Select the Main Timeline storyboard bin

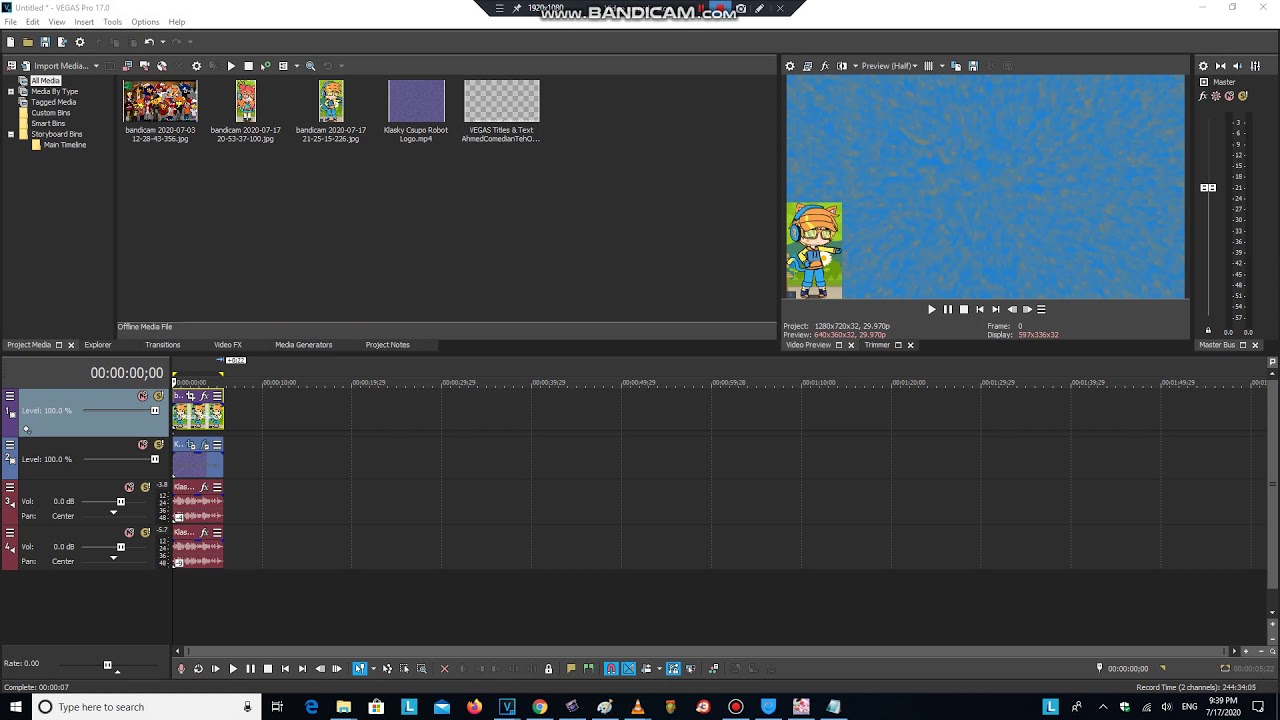click(x=65, y=145)
